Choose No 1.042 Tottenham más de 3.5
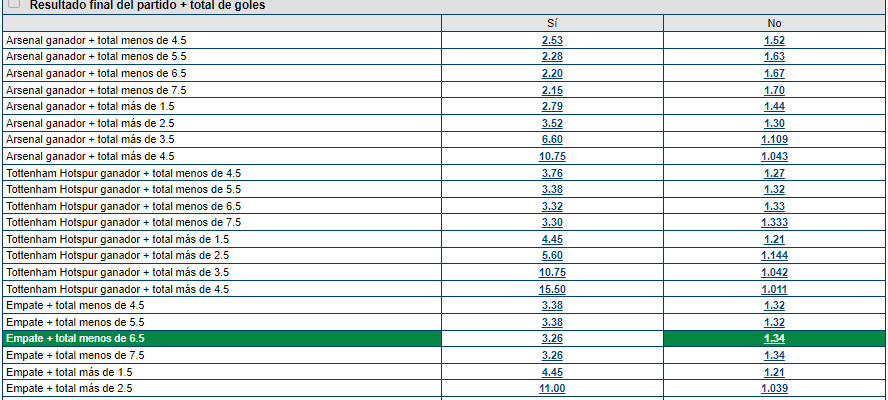Screen dimensions: 888x400 774,273
